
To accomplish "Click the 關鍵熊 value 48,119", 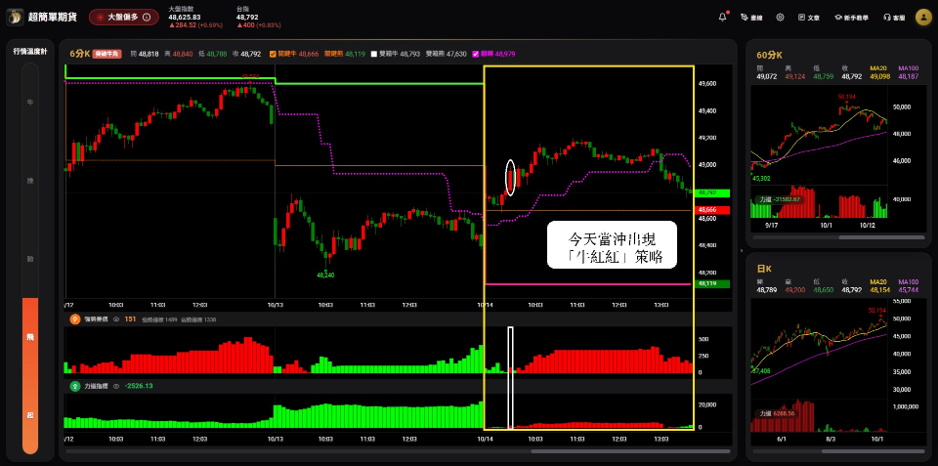I will click(x=355, y=54).
